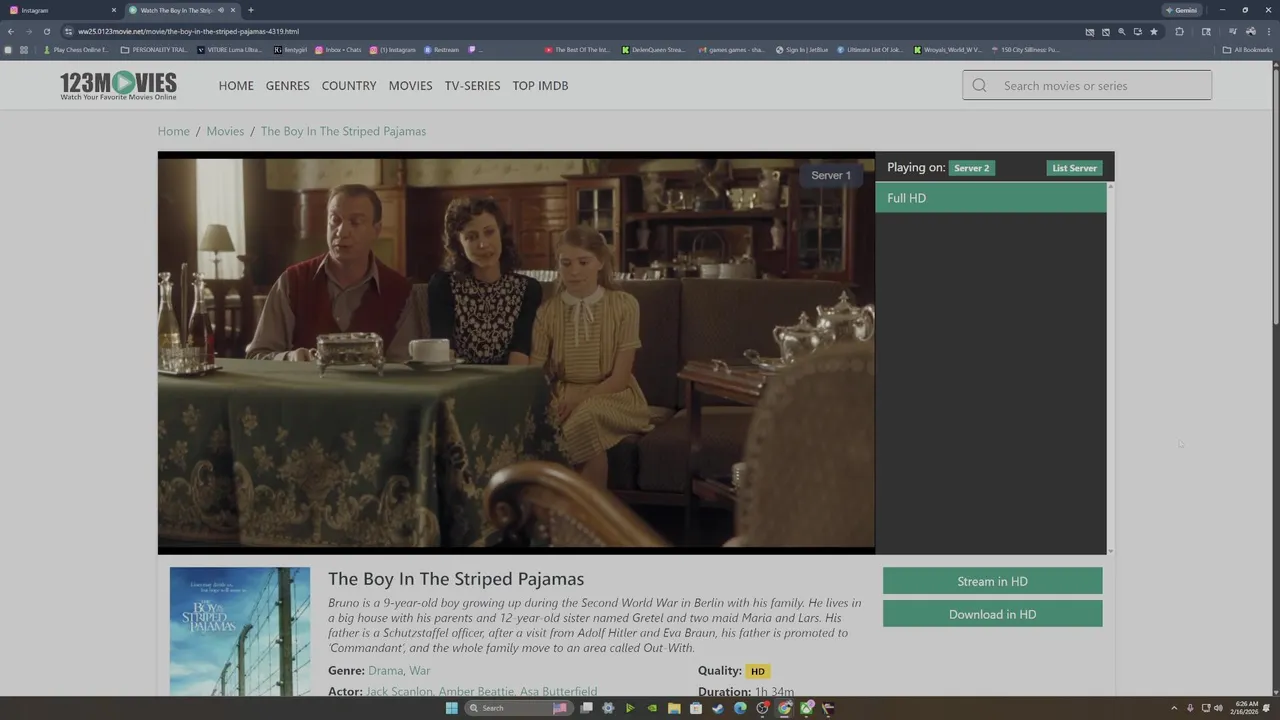
Task: Click the search magnifier icon in site search
Action: coord(979,86)
